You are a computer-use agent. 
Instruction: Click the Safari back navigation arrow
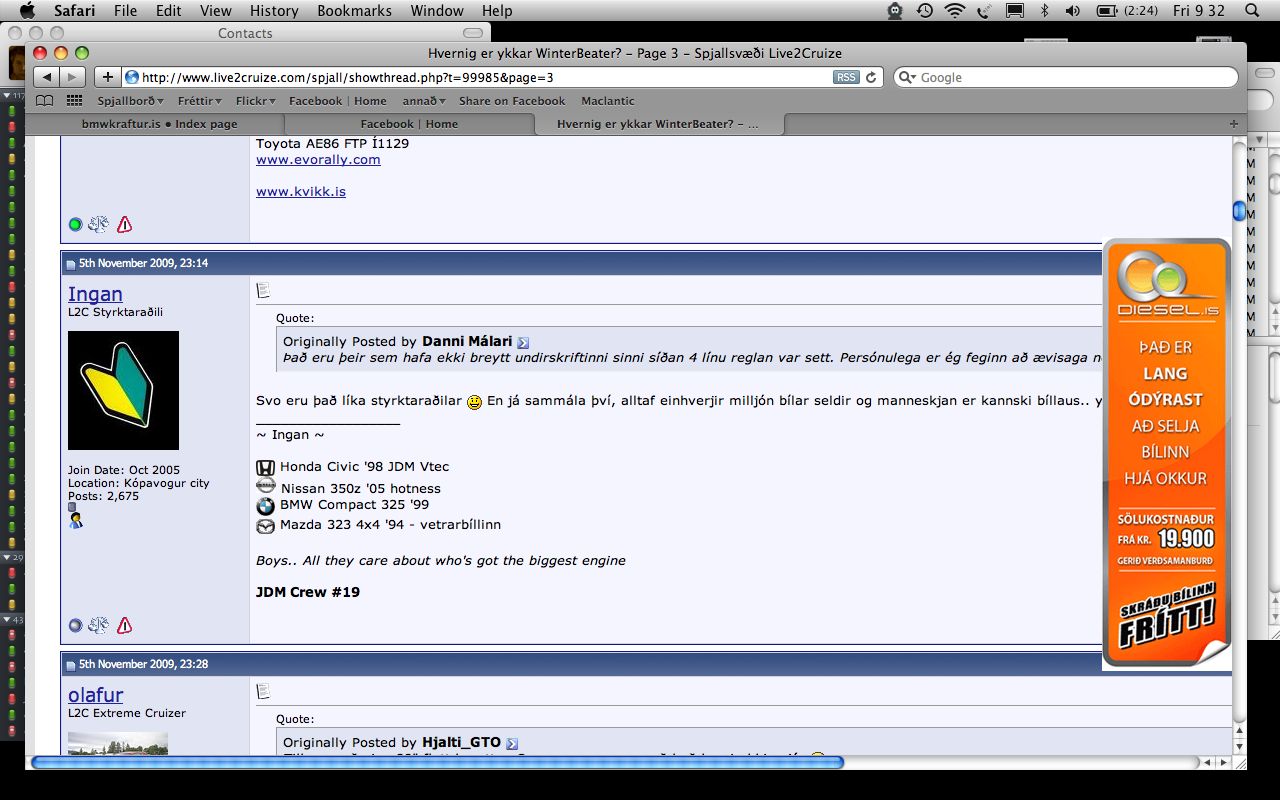(47, 77)
